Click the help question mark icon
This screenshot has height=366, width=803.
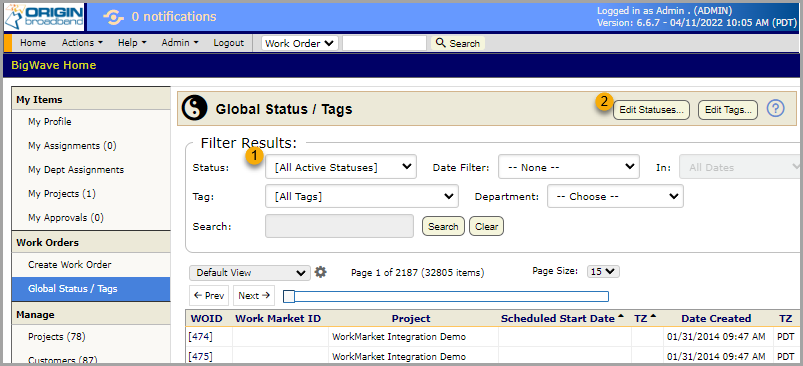[776, 109]
